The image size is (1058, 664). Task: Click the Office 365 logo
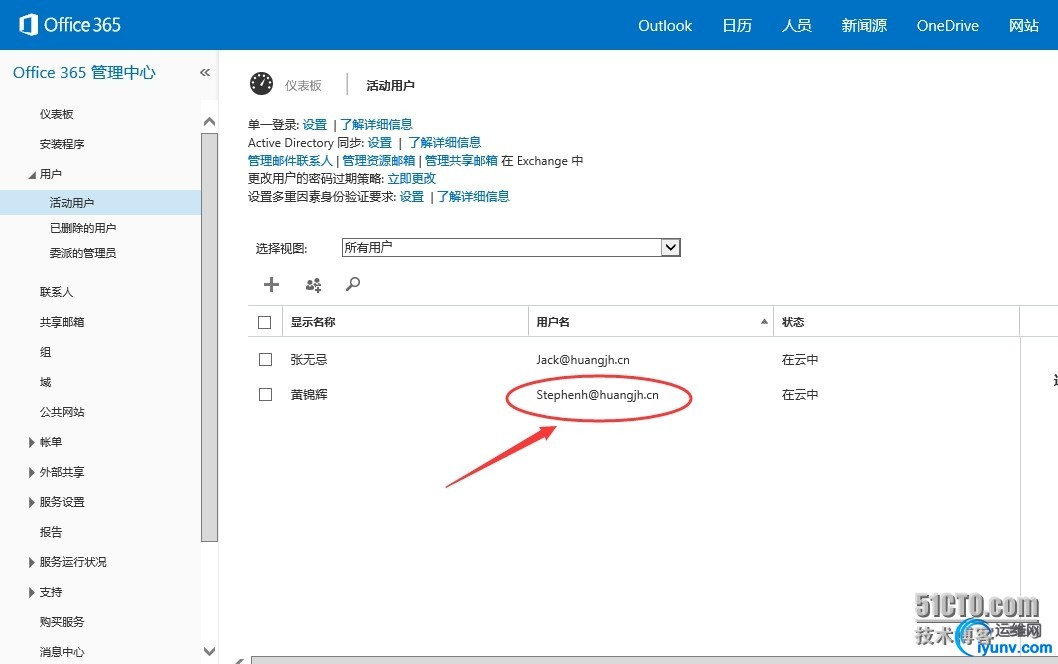click(x=69, y=25)
